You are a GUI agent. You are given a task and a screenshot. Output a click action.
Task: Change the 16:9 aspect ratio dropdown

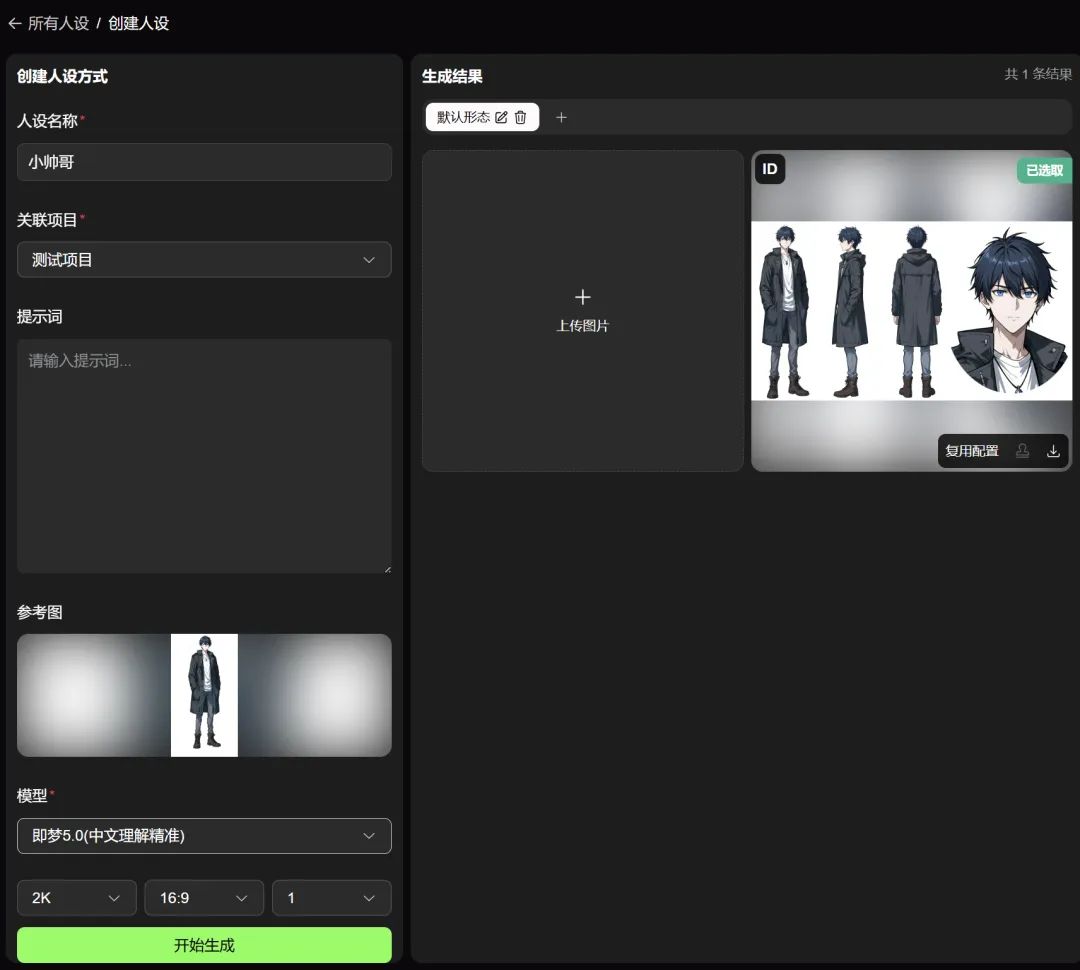point(204,898)
